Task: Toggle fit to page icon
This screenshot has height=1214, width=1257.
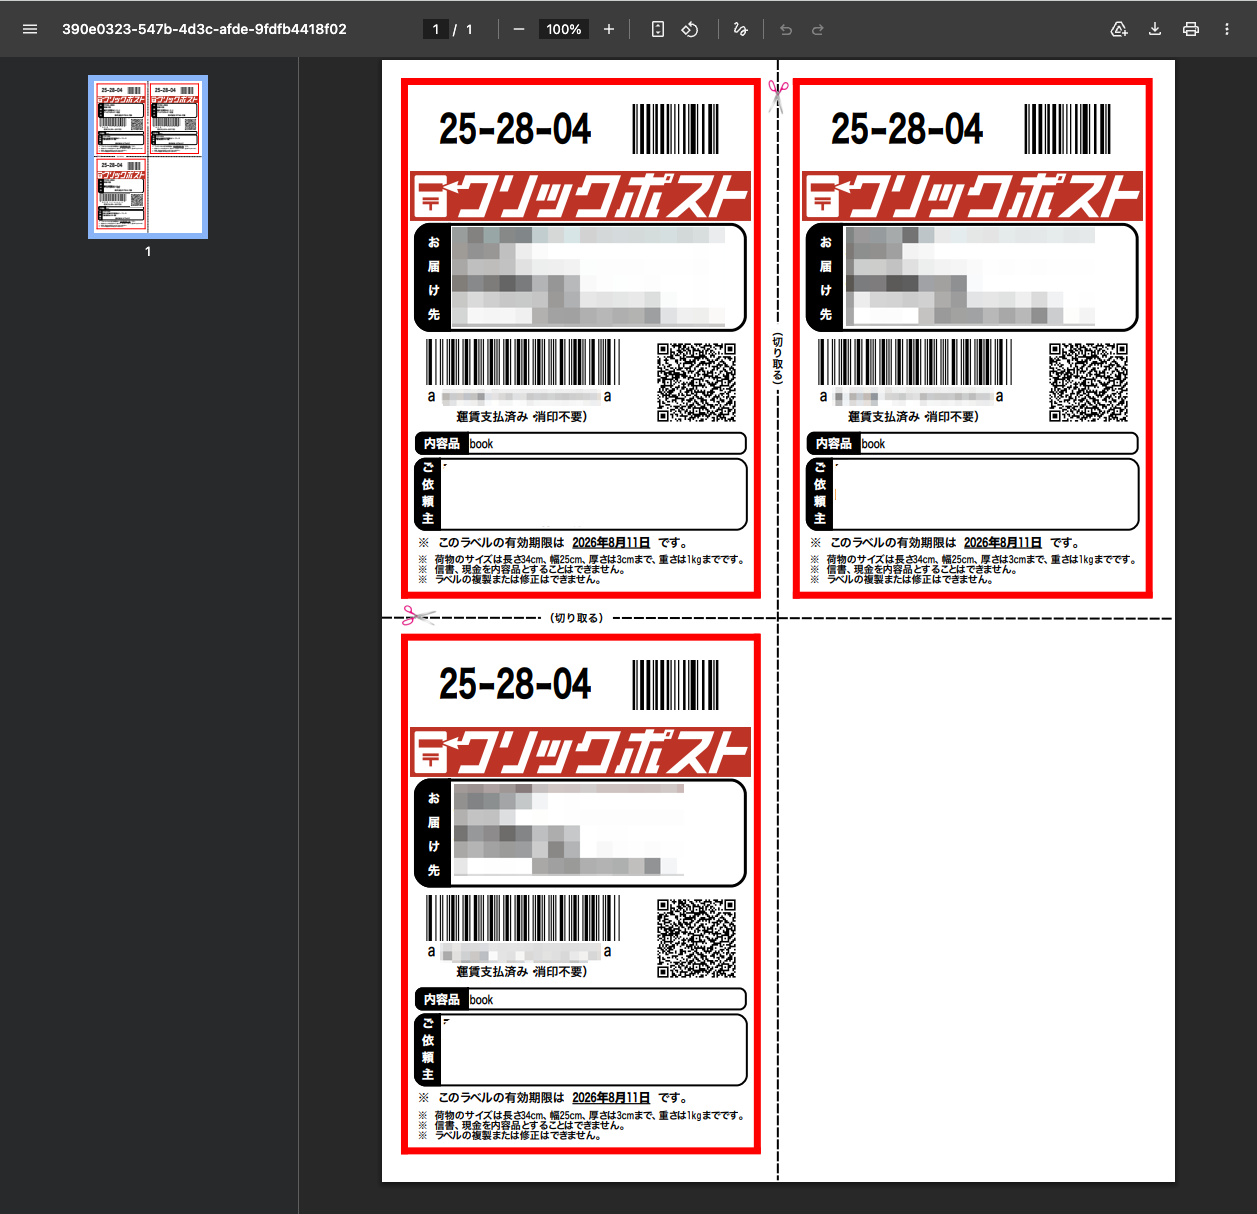Action: point(657,29)
